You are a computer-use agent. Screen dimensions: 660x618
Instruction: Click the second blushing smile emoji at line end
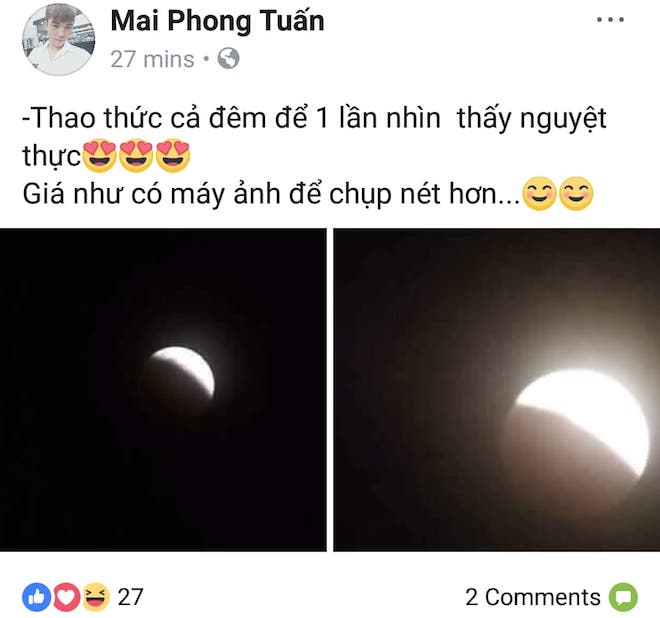point(576,194)
